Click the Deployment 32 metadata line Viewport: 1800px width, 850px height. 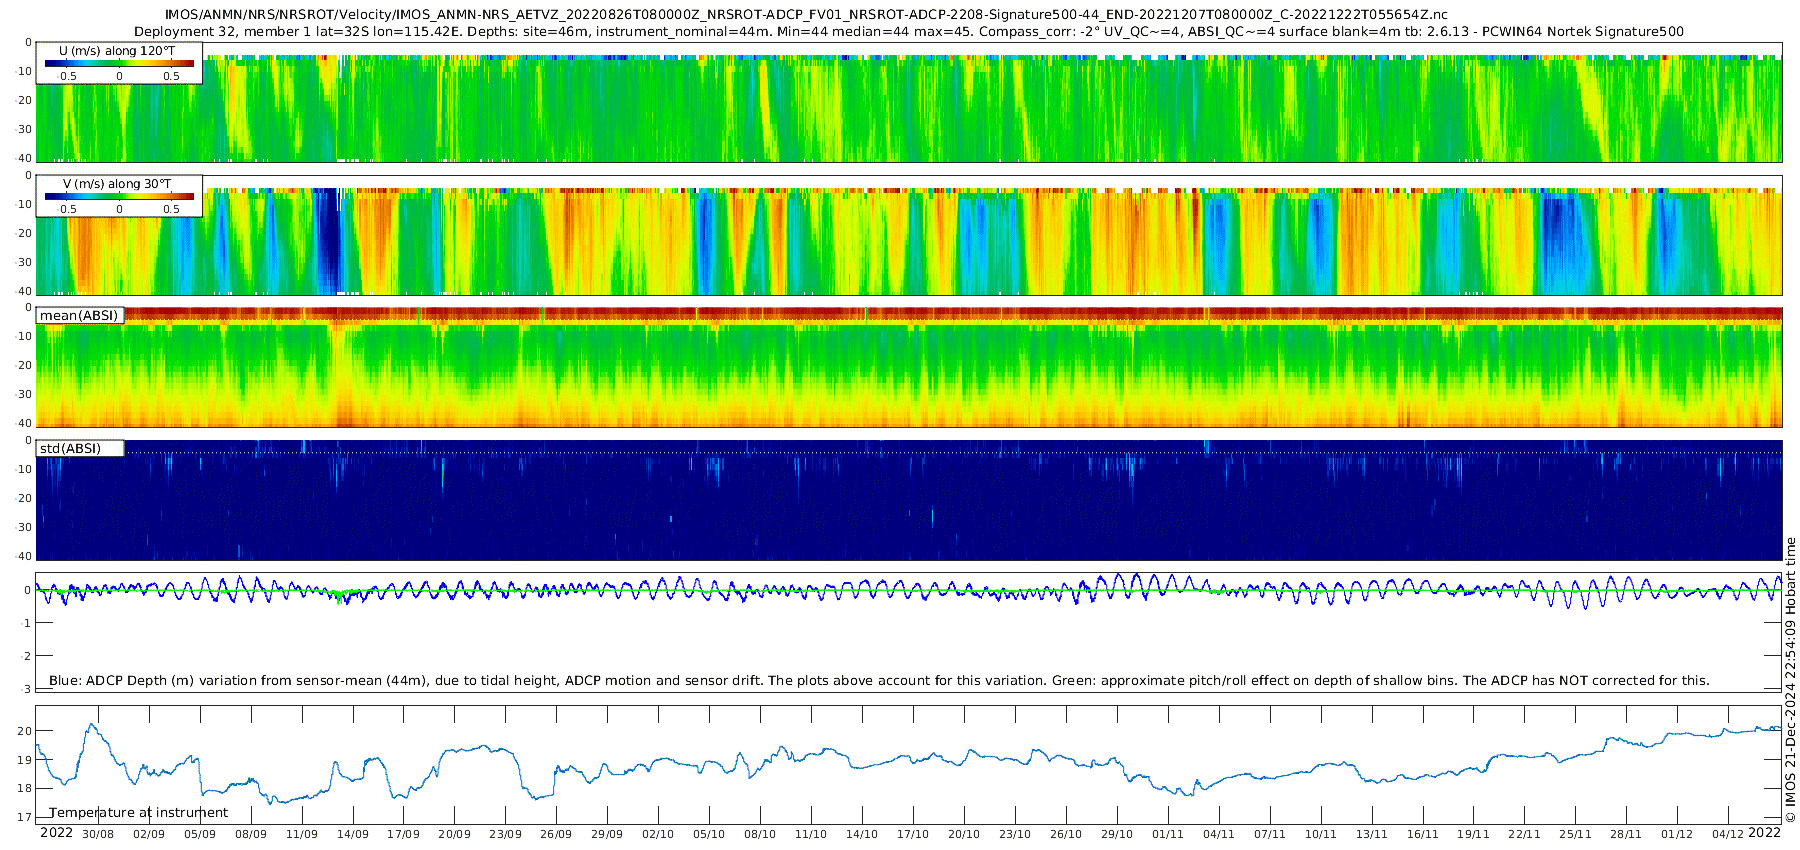(908, 31)
